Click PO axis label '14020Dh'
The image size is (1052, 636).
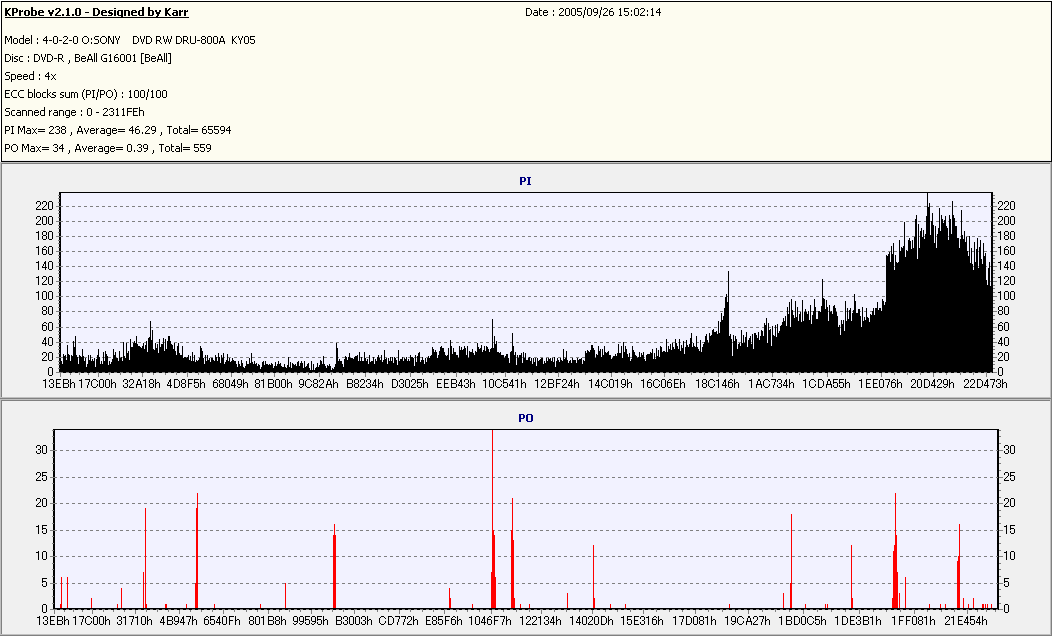[x=591, y=621]
